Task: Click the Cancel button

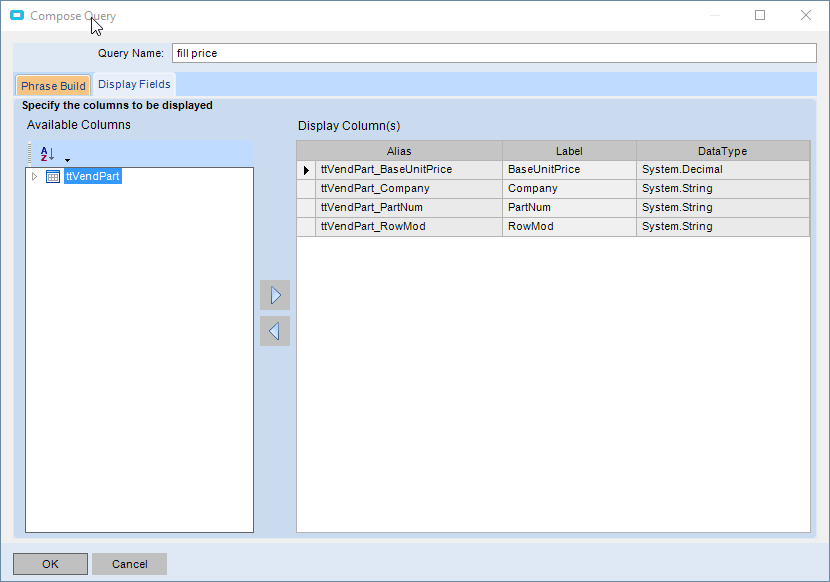Action: tap(129, 564)
